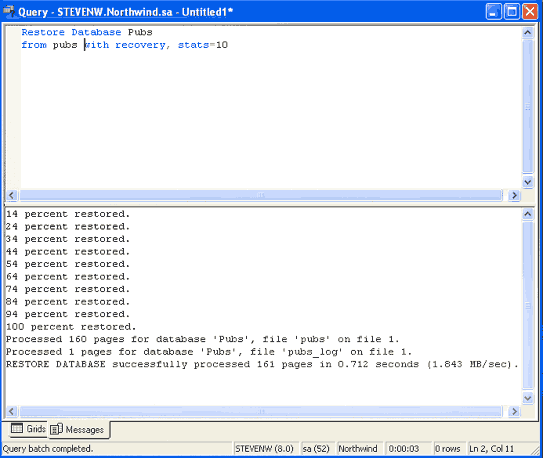Click the messages pane scroll down arrow

pos(527,398)
